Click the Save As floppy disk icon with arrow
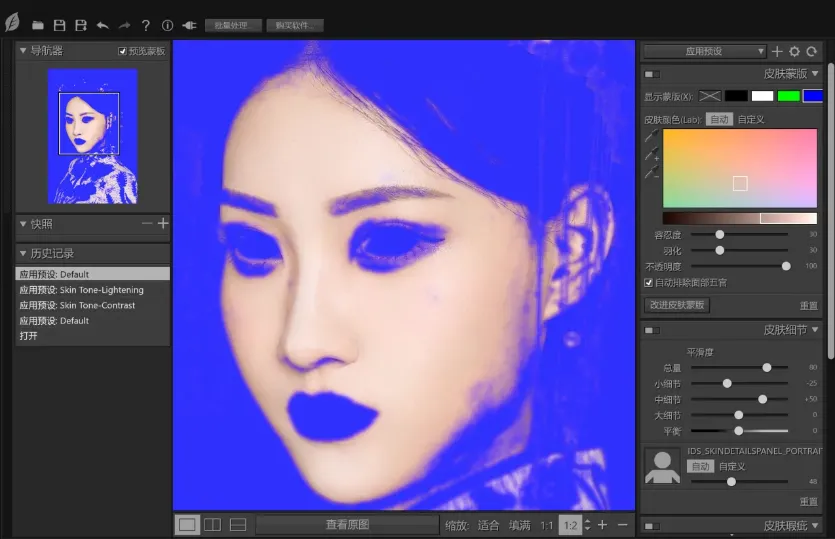The height and width of the screenshot is (539, 835). click(x=81, y=25)
